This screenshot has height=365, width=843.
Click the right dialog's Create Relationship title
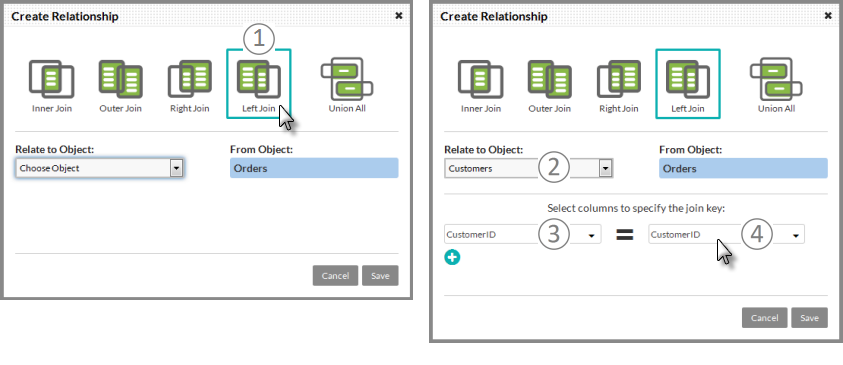(x=494, y=16)
